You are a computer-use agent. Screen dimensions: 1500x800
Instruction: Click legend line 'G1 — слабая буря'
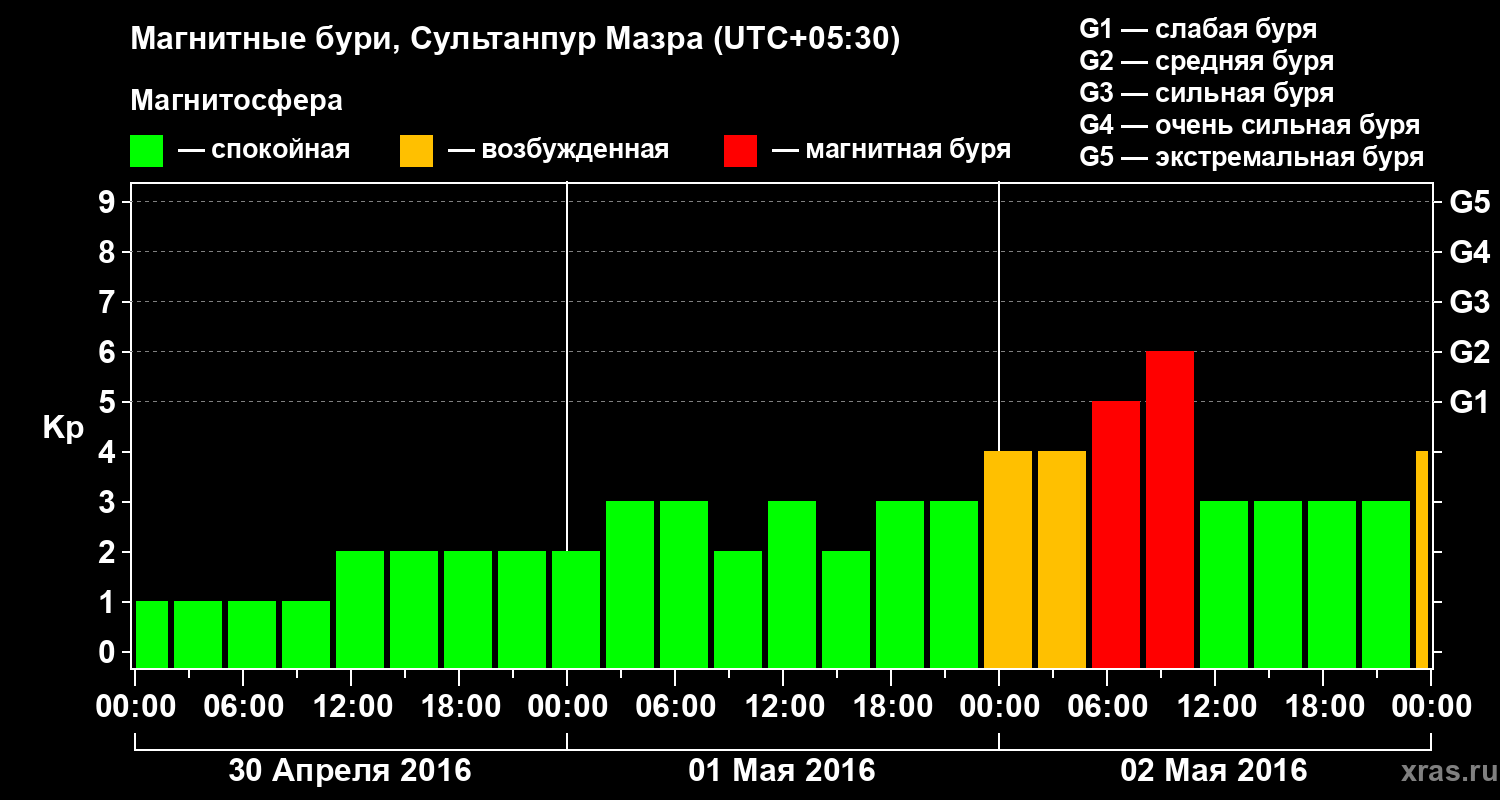(1198, 29)
